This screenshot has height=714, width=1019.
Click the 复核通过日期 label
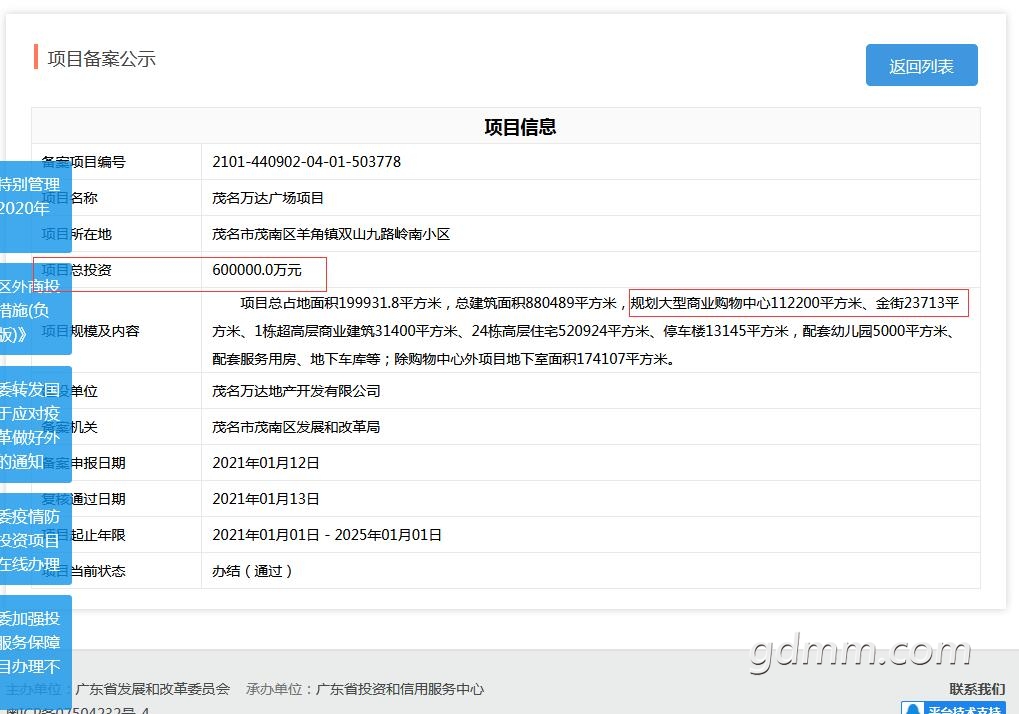pyautogui.click(x=83, y=499)
